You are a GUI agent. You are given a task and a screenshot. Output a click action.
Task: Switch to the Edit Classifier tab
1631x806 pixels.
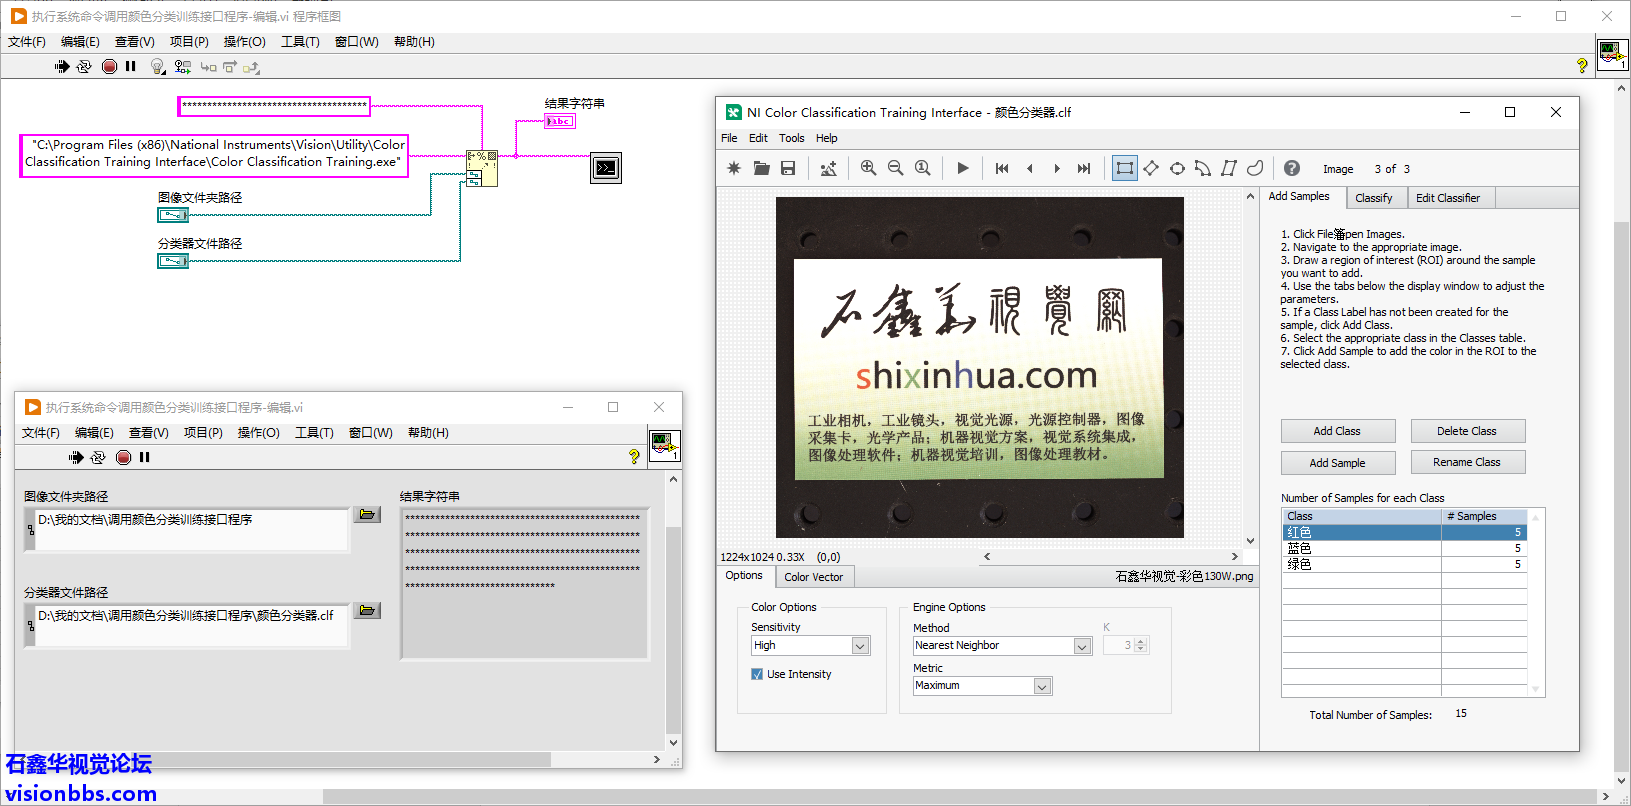click(1448, 198)
